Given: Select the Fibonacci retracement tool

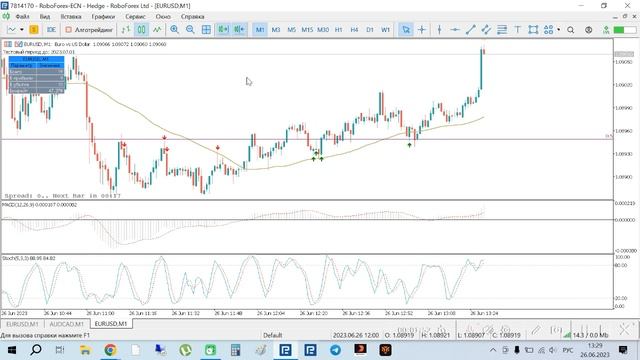Looking at the screenshot, I should (x=502, y=30).
